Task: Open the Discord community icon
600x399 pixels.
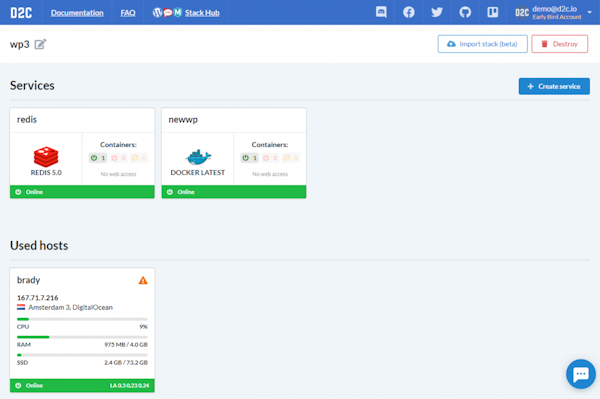Action: coord(381,12)
